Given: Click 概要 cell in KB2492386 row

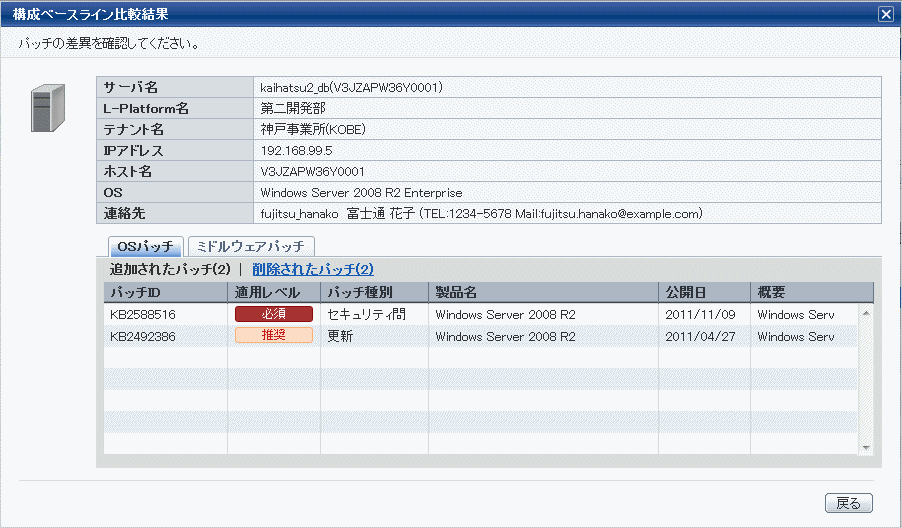Looking at the screenshot, I should point(796,336).
